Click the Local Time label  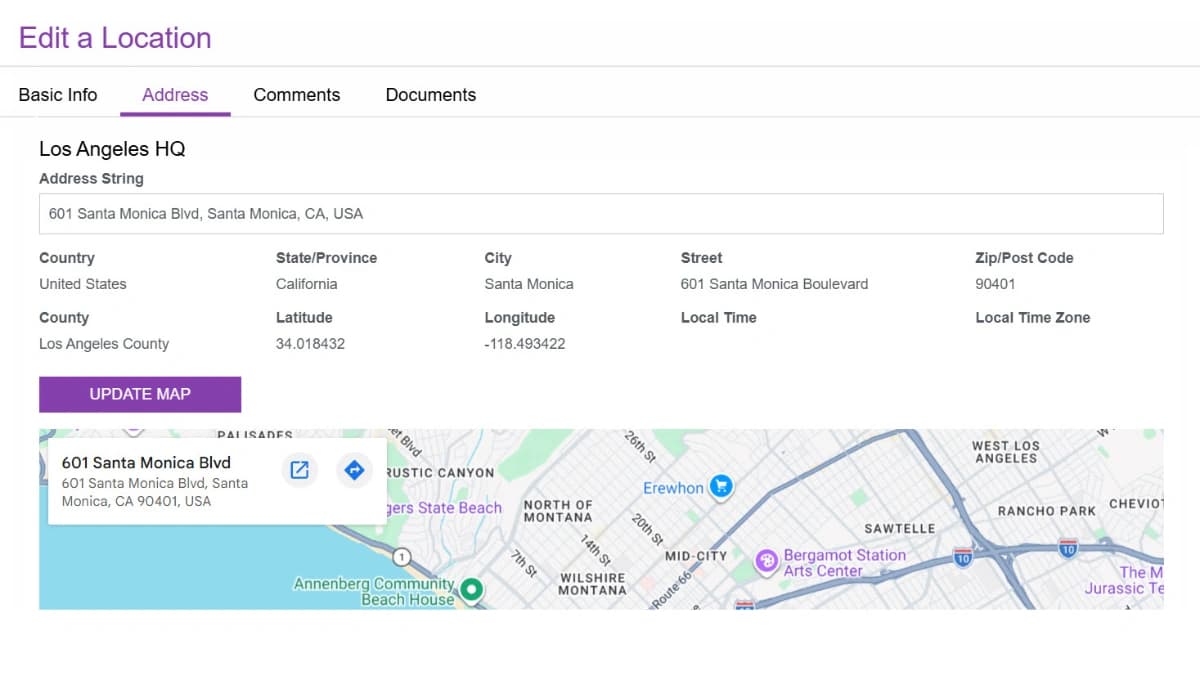(x=719, y=318)
